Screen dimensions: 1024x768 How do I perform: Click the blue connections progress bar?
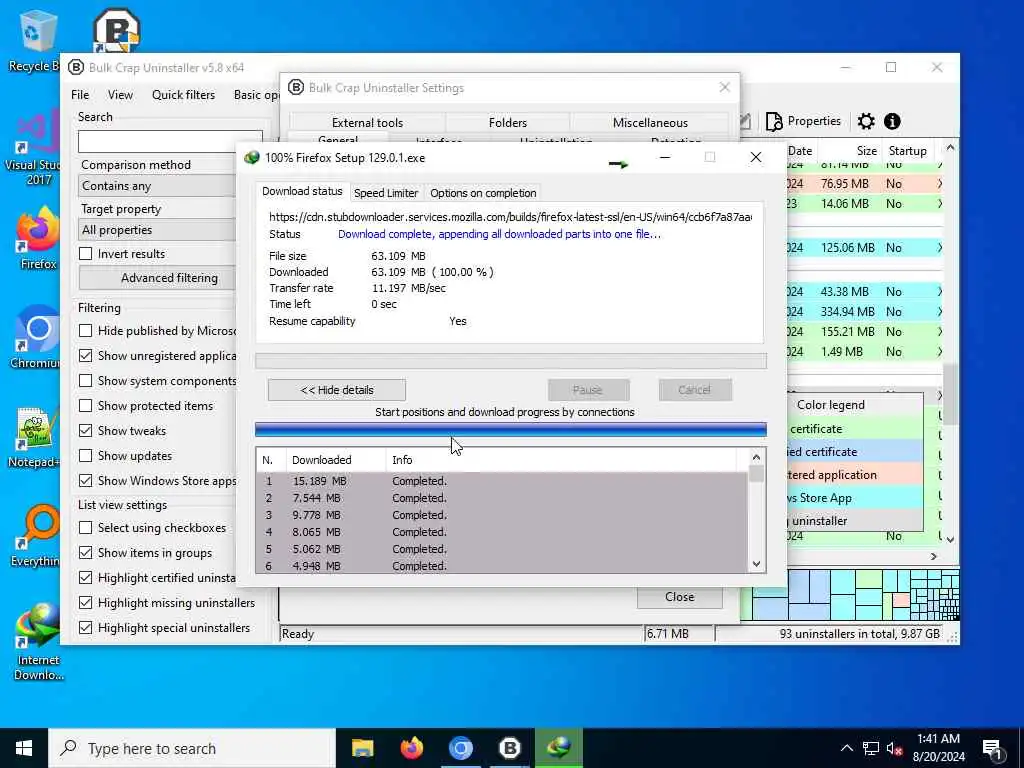pos(511,429)
